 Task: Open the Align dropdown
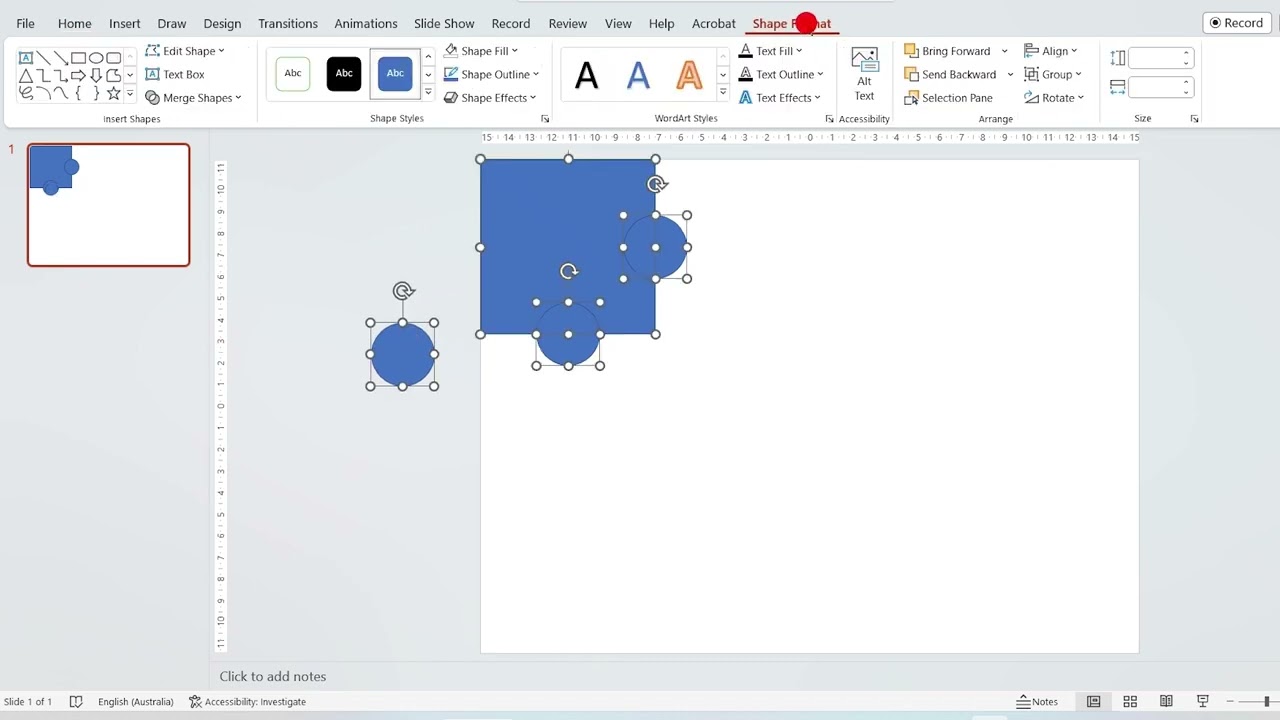pyautogui.click(x=1051, y=51)
